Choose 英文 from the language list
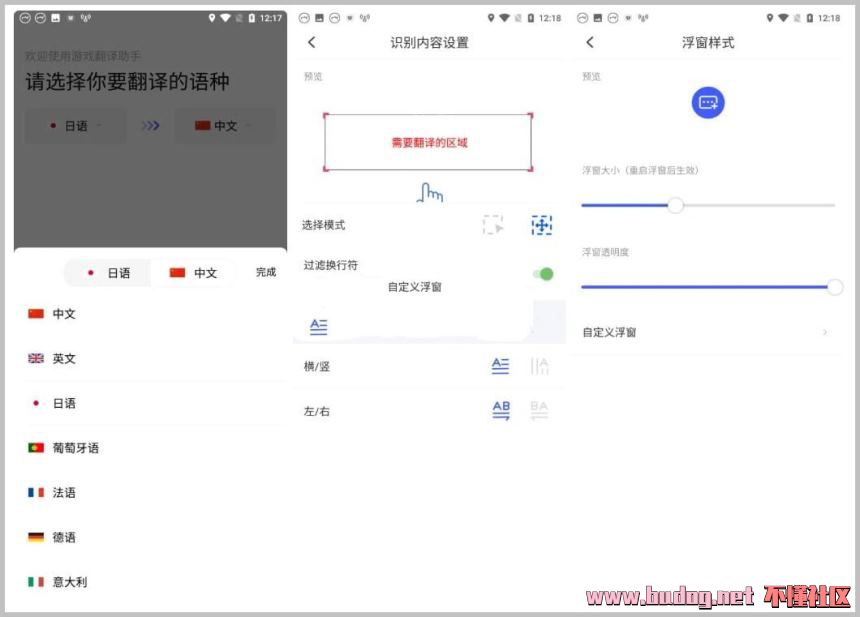 (x=64, y=358)
